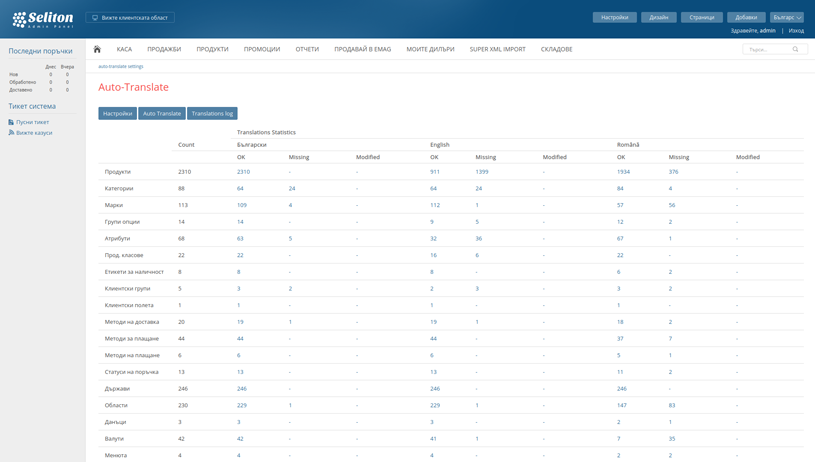Click the top 'Добавки' button
The width and height of the screenshot is (815, 462).
pyautogui.click(x=746, y=17)
